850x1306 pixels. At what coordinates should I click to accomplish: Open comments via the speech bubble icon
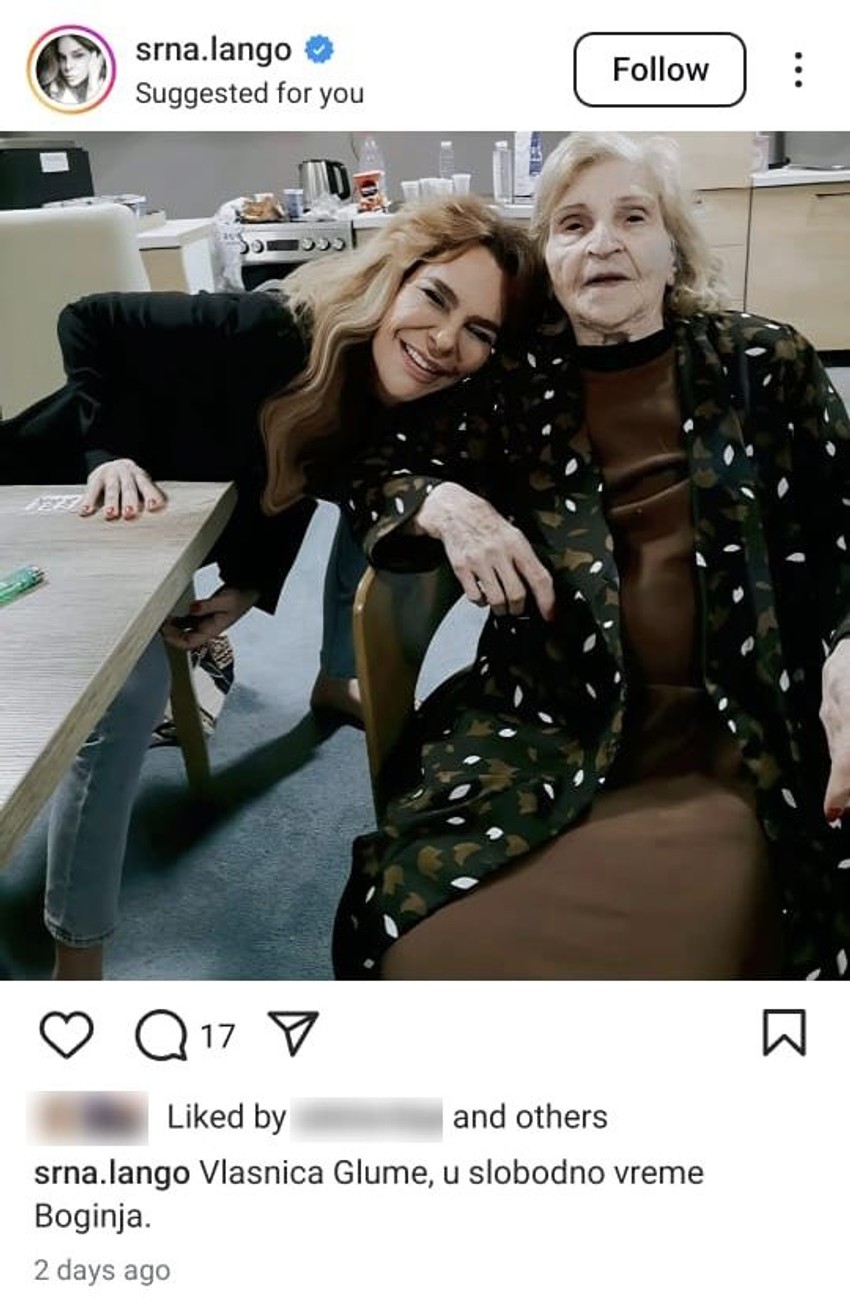pyautogui.click(x=161, y=1035)
